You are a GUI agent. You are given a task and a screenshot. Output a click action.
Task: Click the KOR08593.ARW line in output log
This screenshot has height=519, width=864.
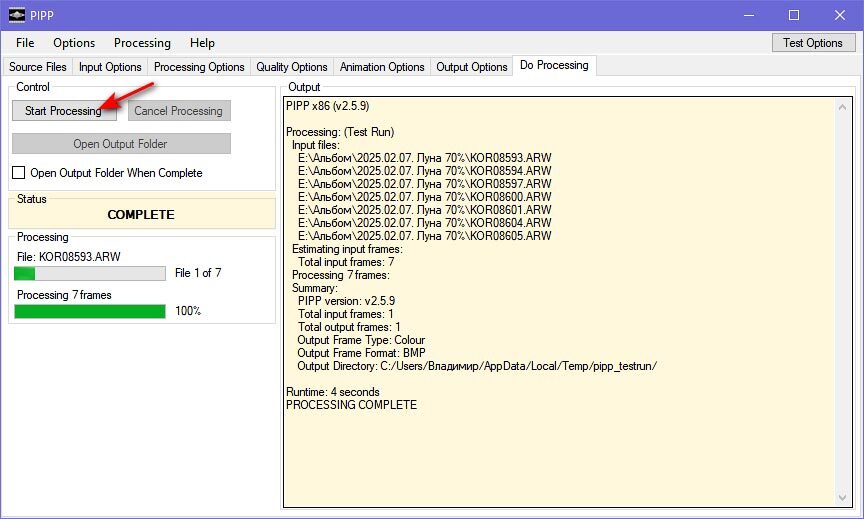[424, 158]
